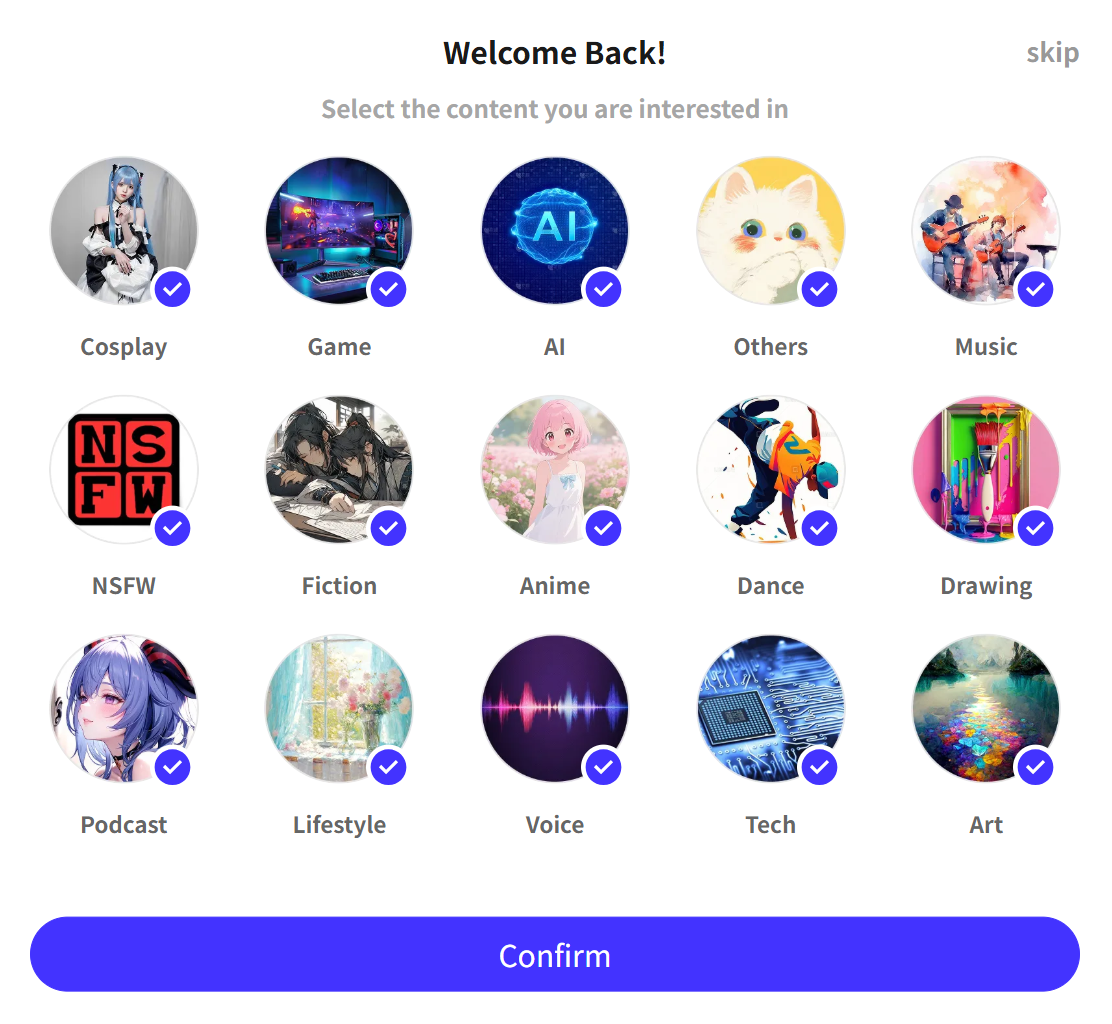Select the Tech circuit chip image
The height and width of the screenshot is (1024, 1112).
point(771,708)
